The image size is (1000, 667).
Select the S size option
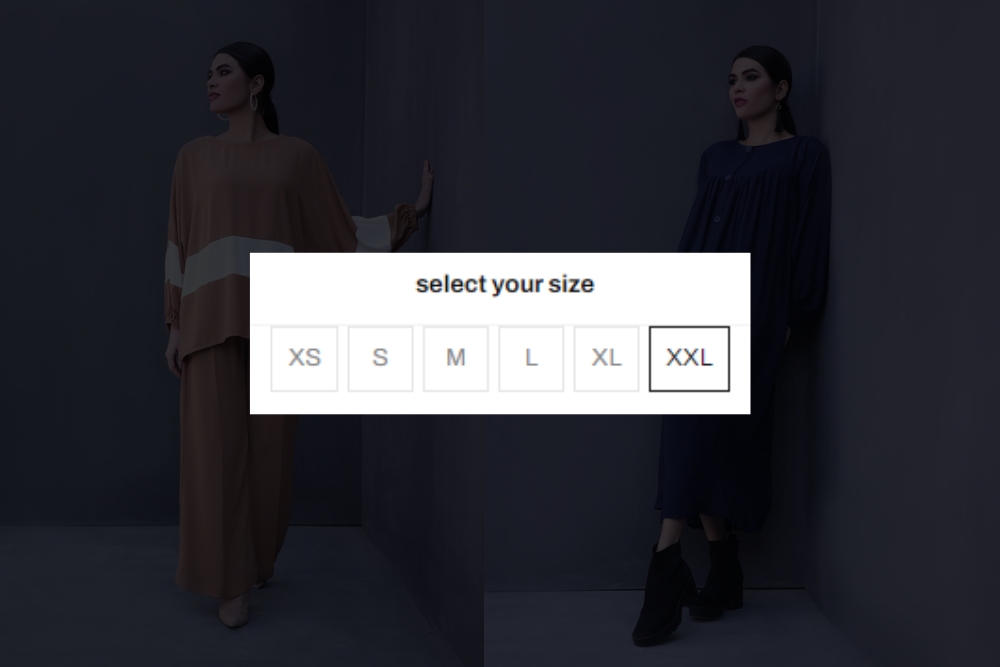click(x=380, y=358)
